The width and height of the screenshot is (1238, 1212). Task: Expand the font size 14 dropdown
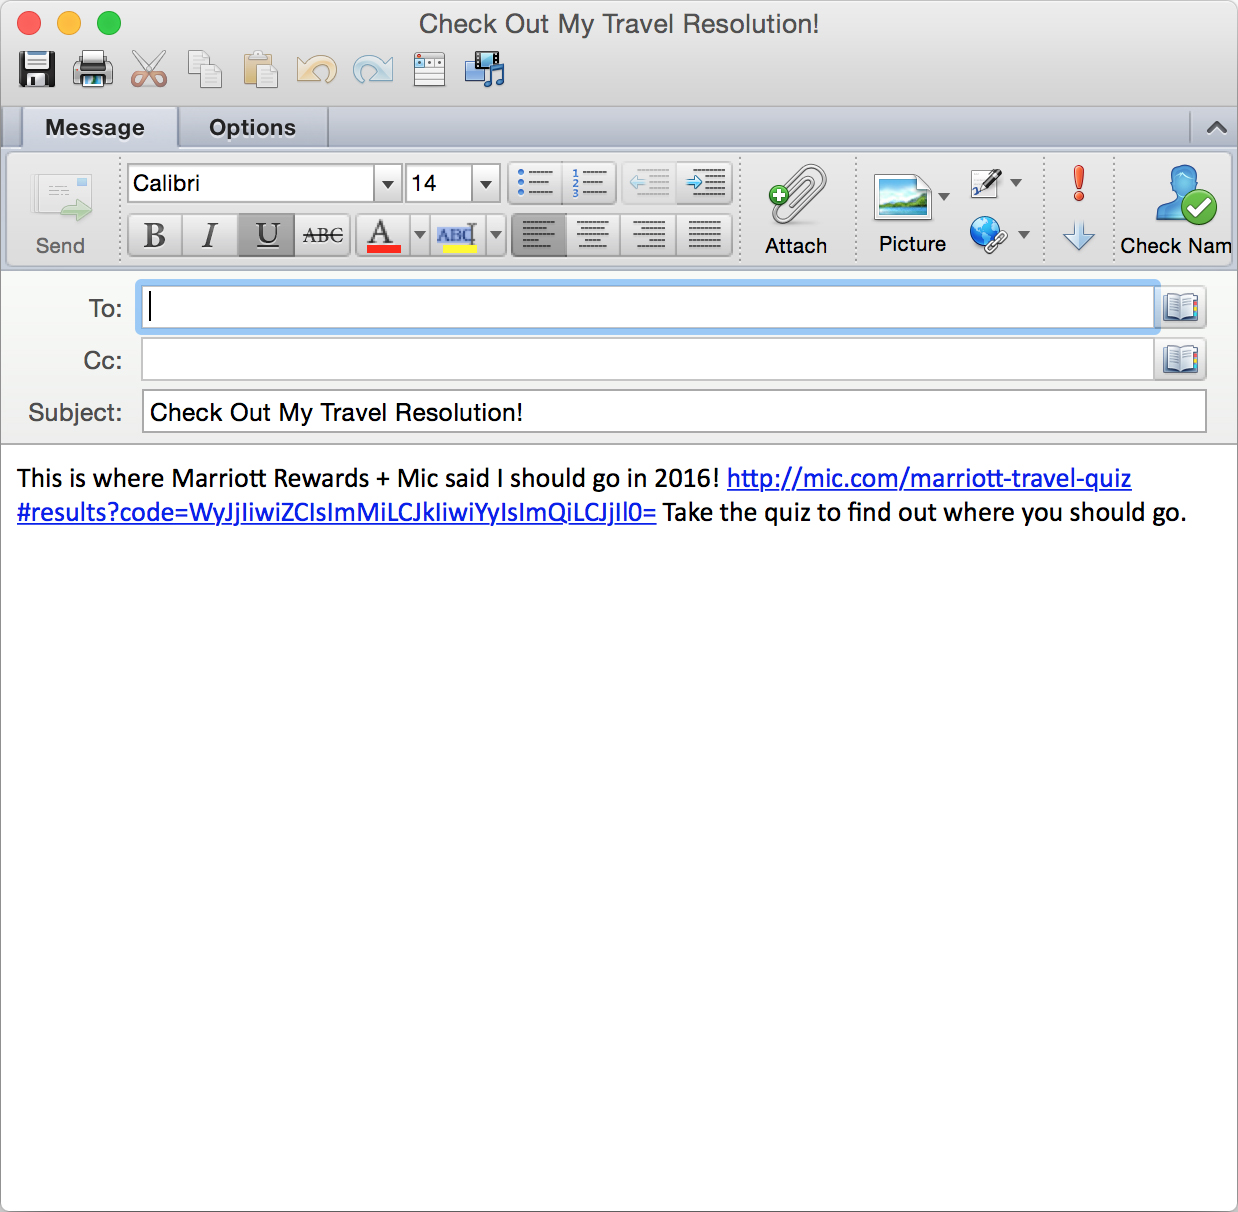tap(486, 184)
